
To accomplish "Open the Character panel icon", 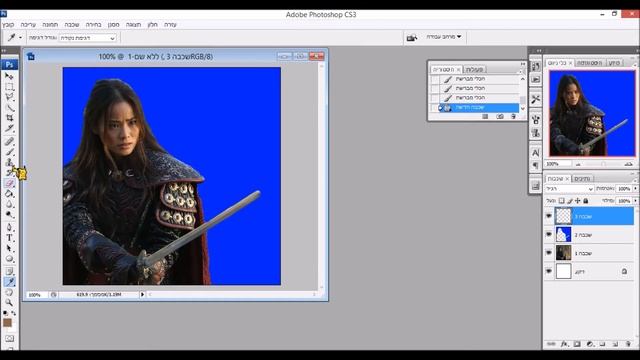I will click(536, 153).
